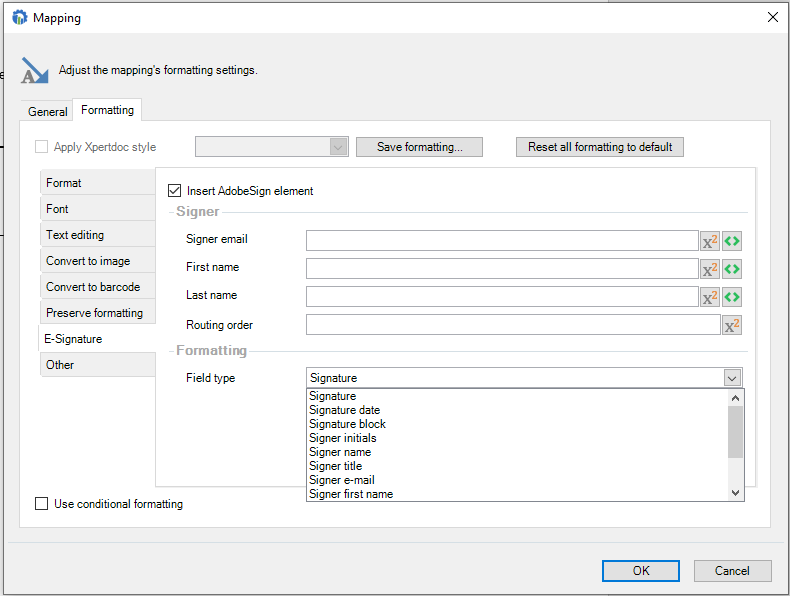Open the Convert to barcode section
790x596 pixels.
click(98, 287)
